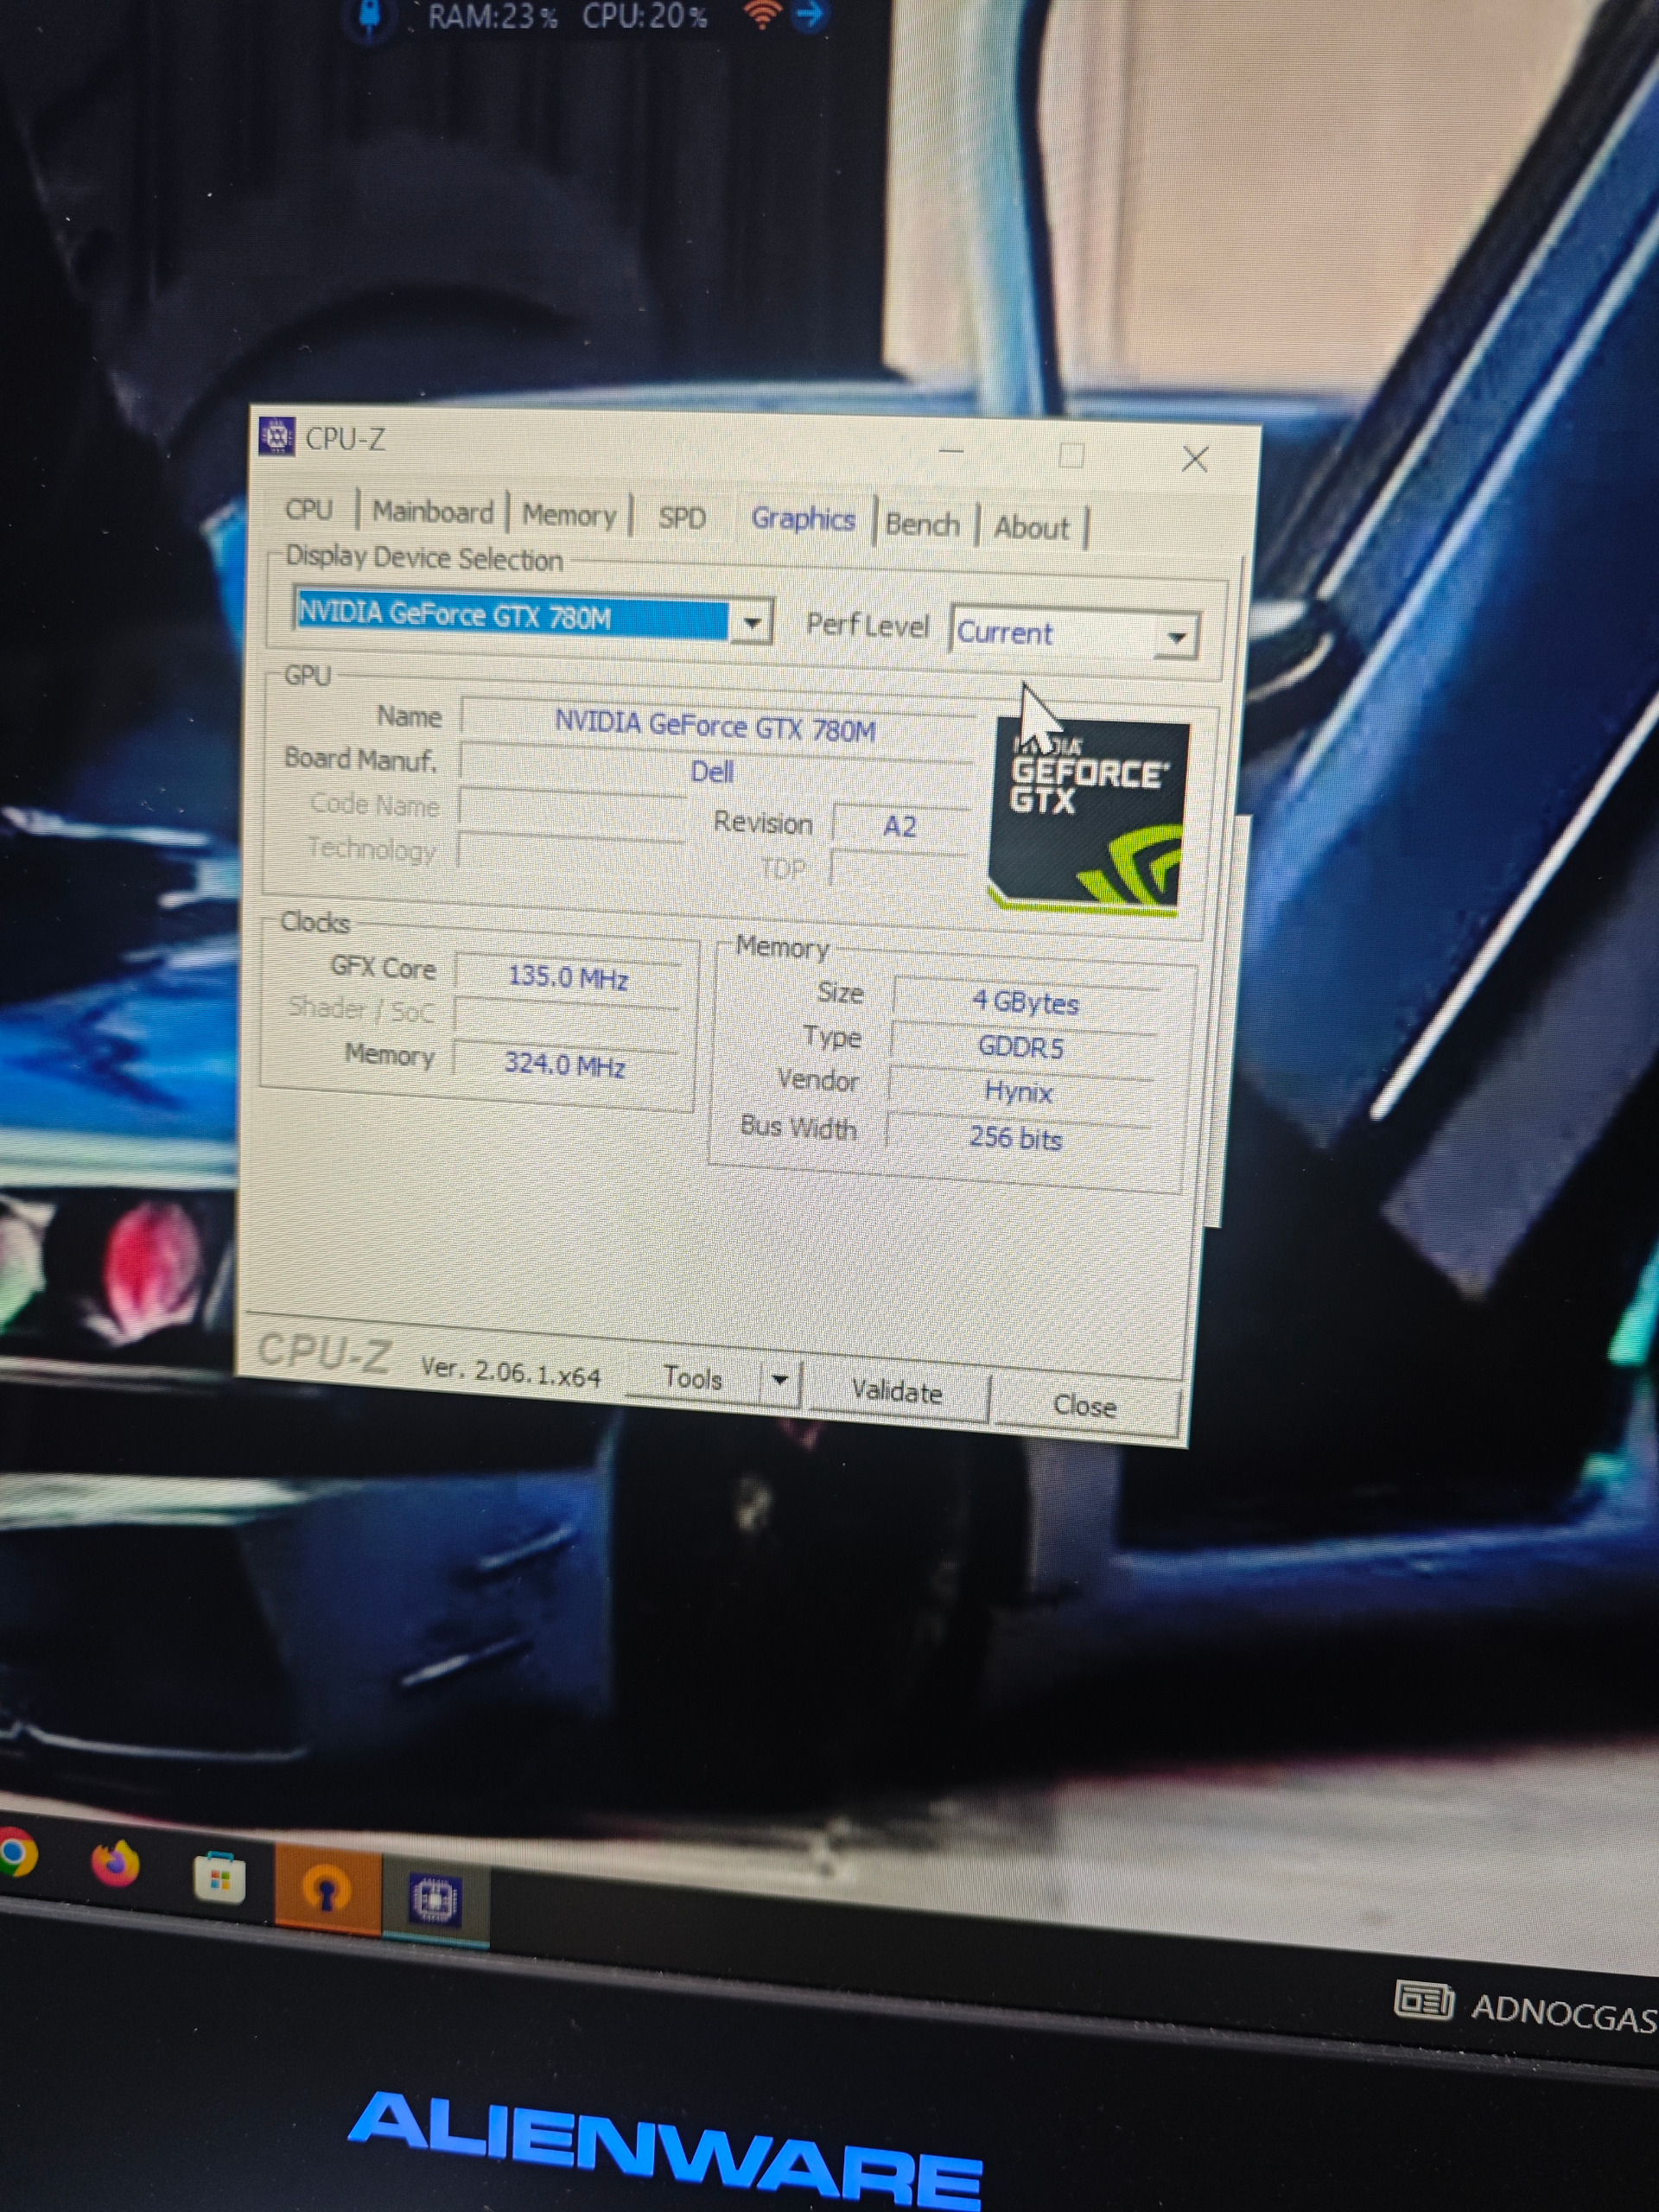Open the Mainboard tab
The width and height of the screenshot is (1659, 2212).
(433, 512)
